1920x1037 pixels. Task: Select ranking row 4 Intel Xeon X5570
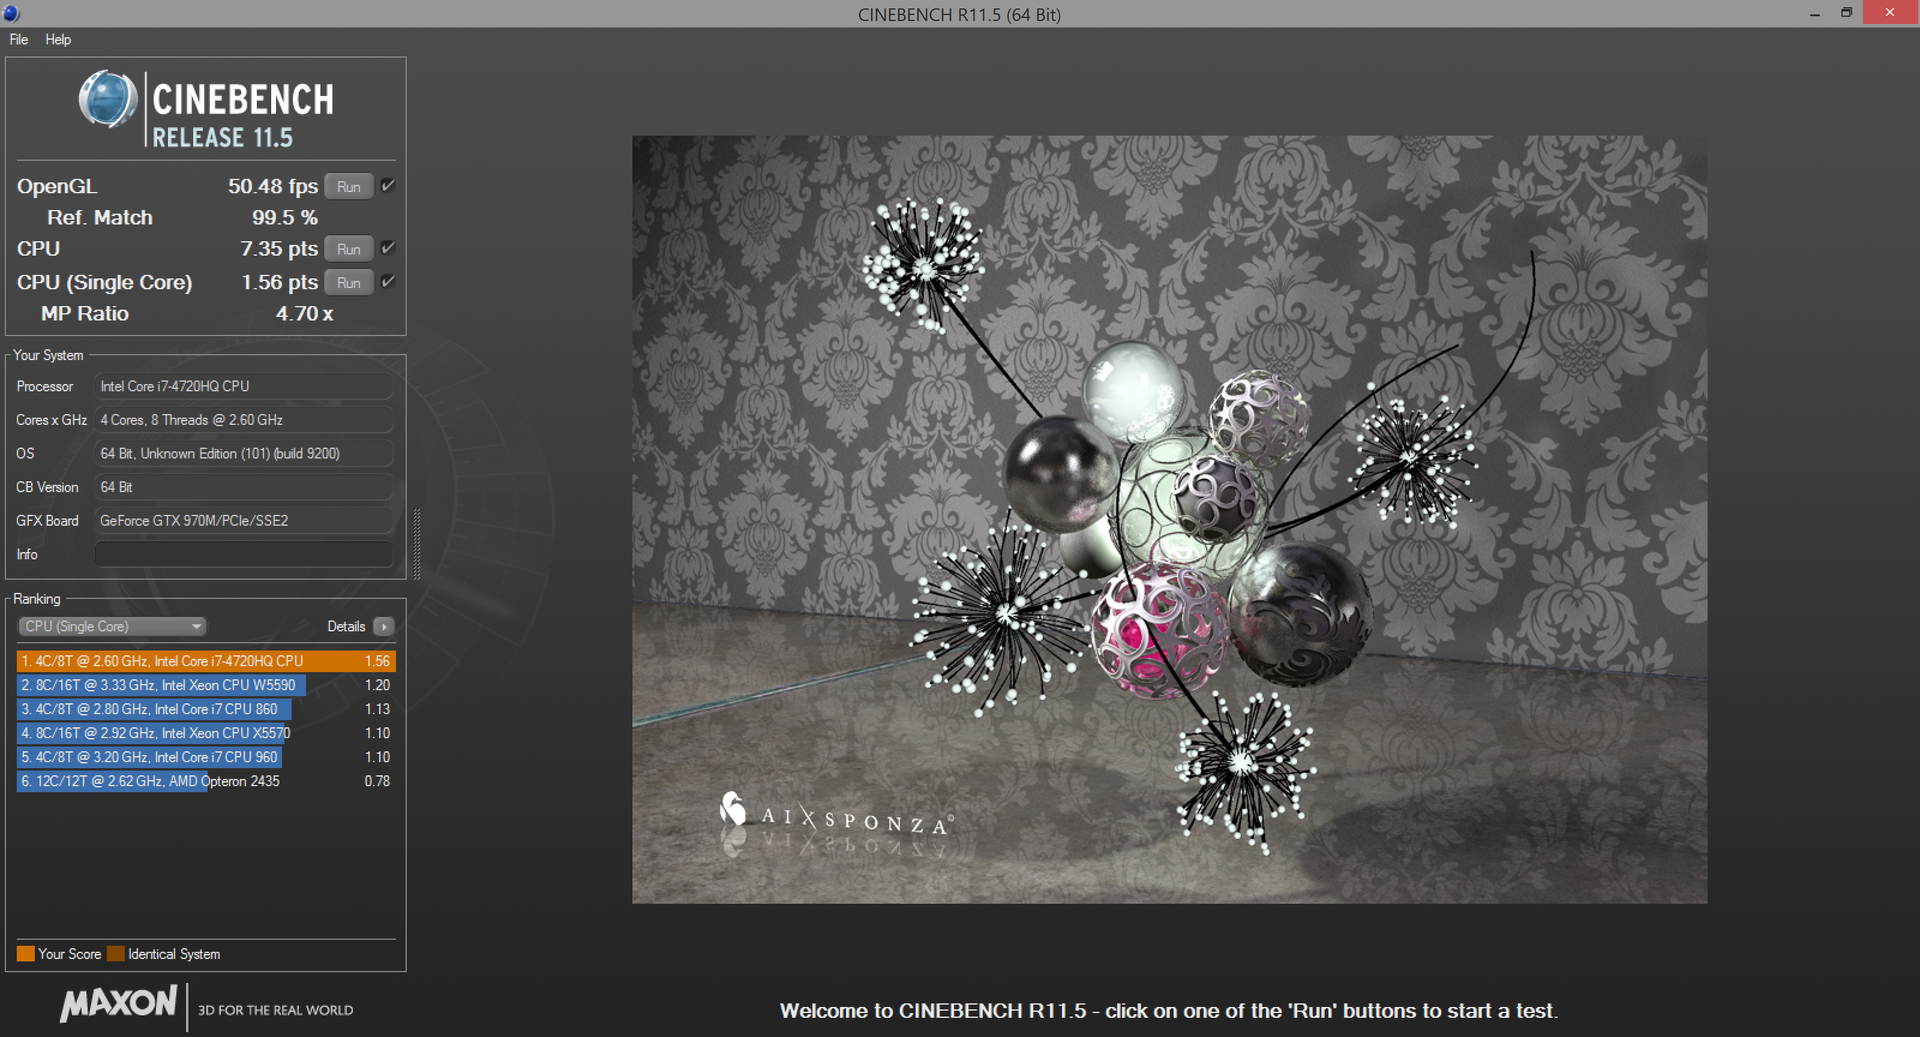pyautogui.click(x=206, y=733)
